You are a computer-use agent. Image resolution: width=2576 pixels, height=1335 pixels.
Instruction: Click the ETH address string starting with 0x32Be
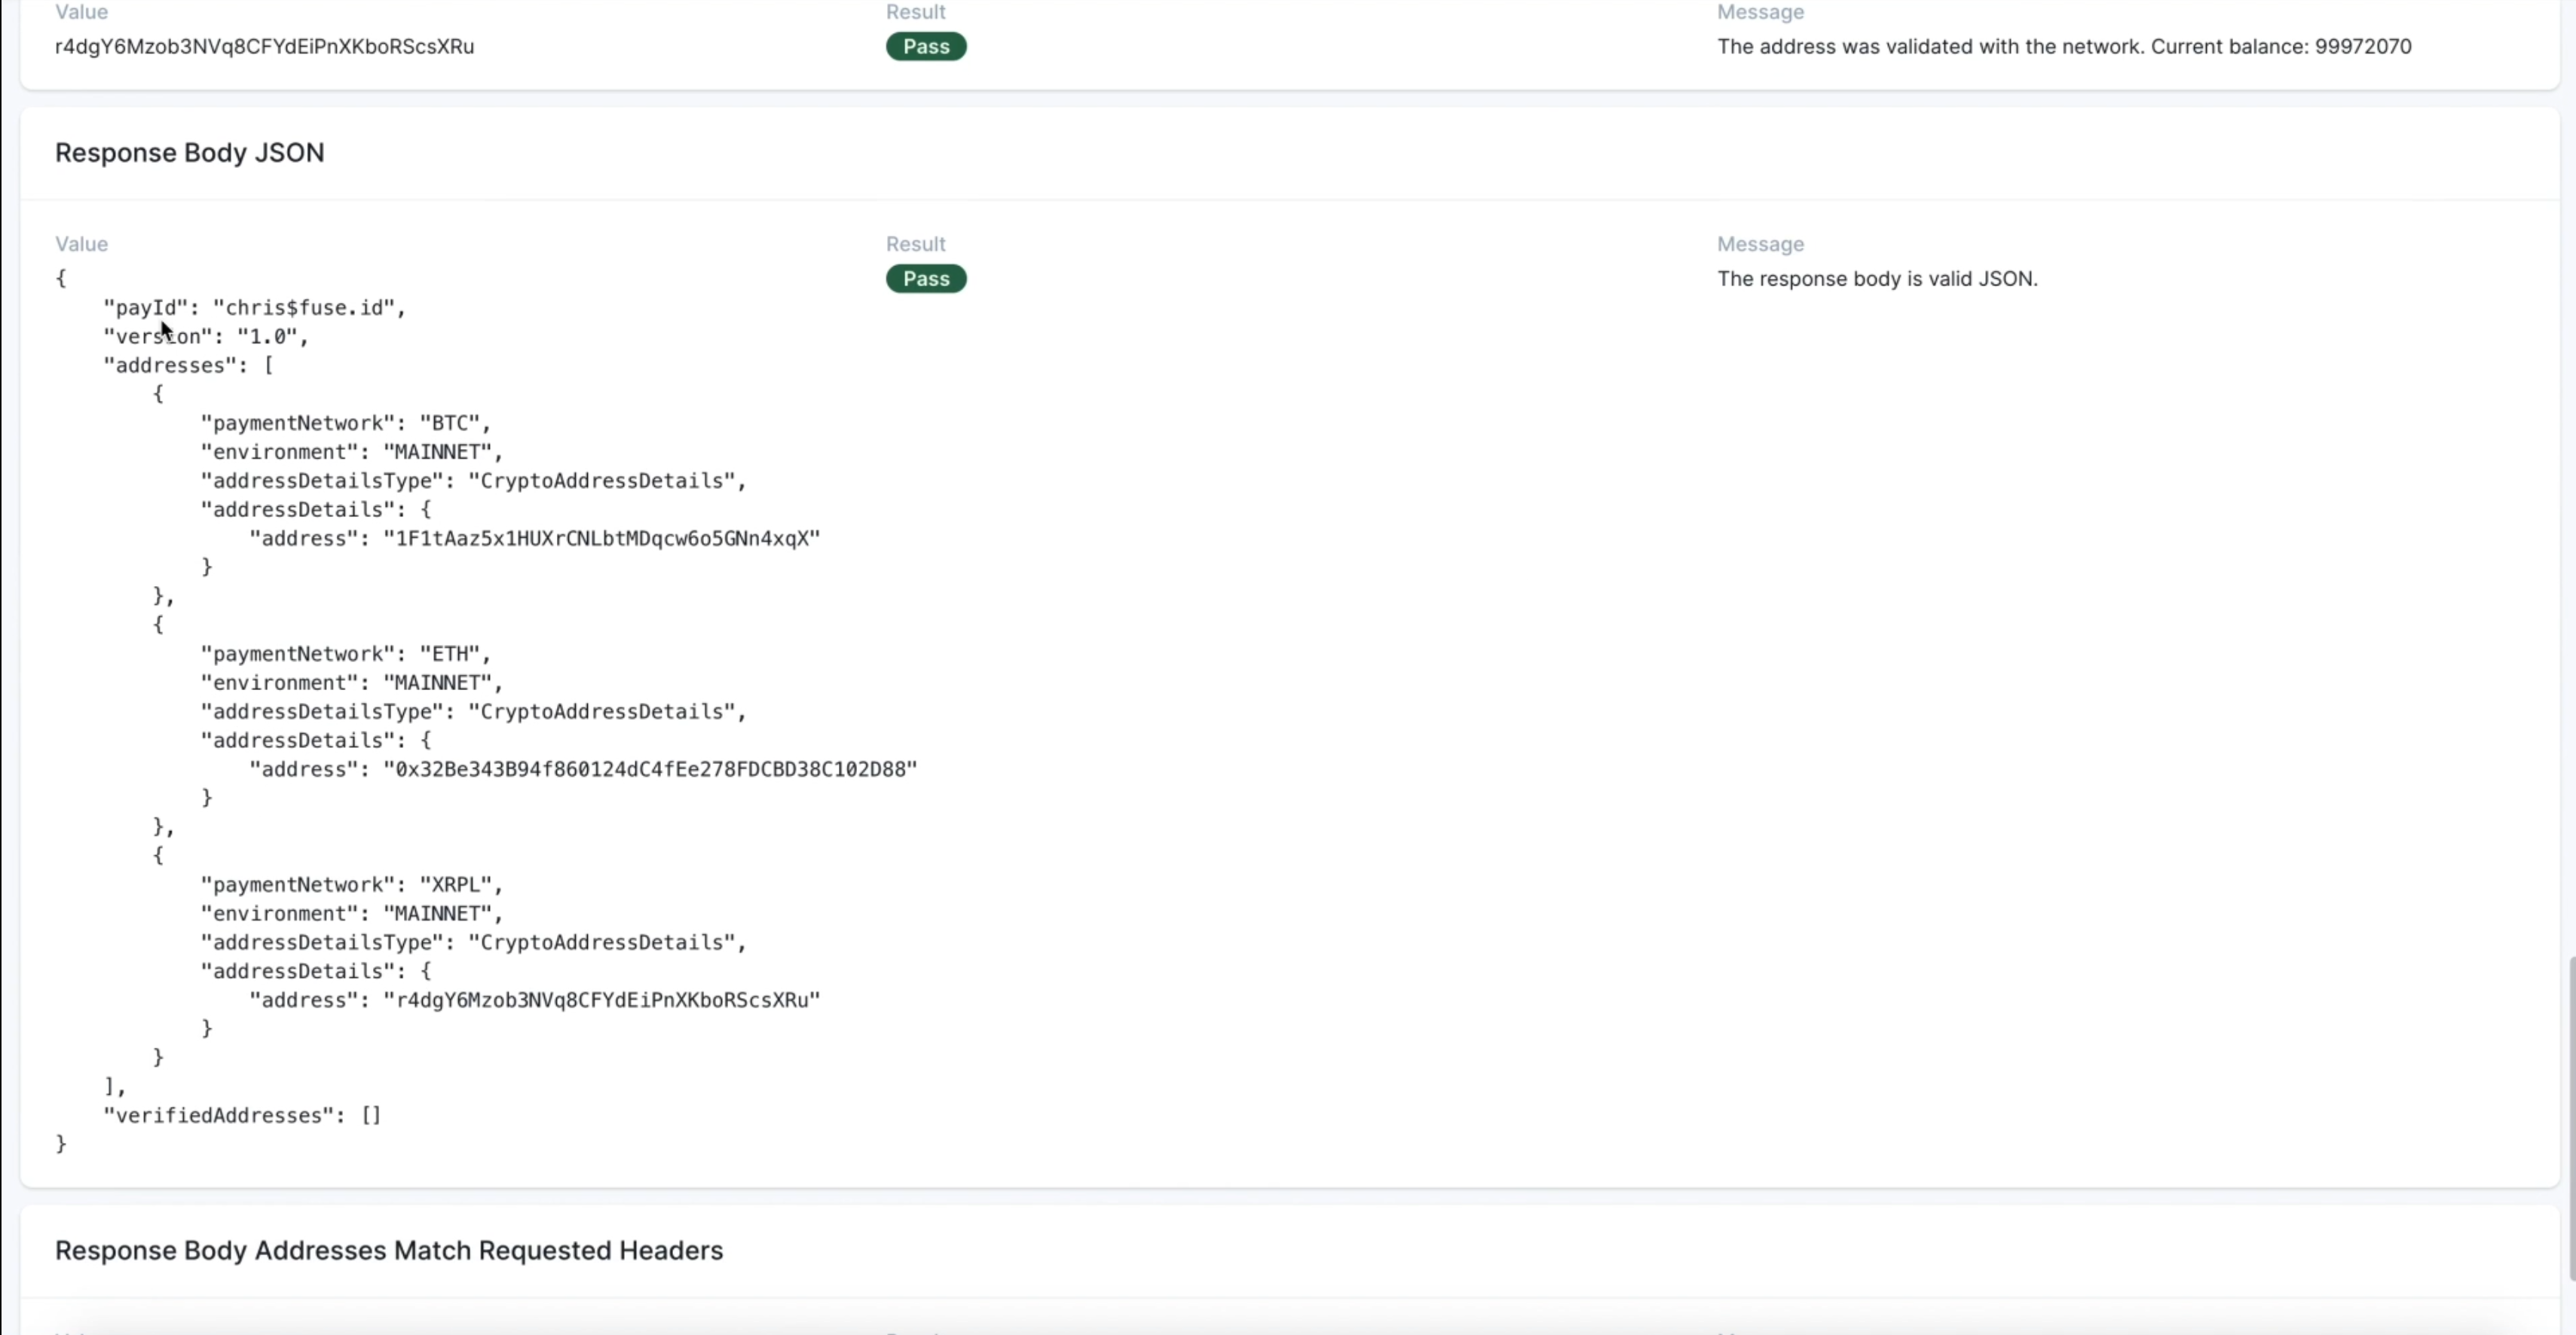click(x=650, y=770)
